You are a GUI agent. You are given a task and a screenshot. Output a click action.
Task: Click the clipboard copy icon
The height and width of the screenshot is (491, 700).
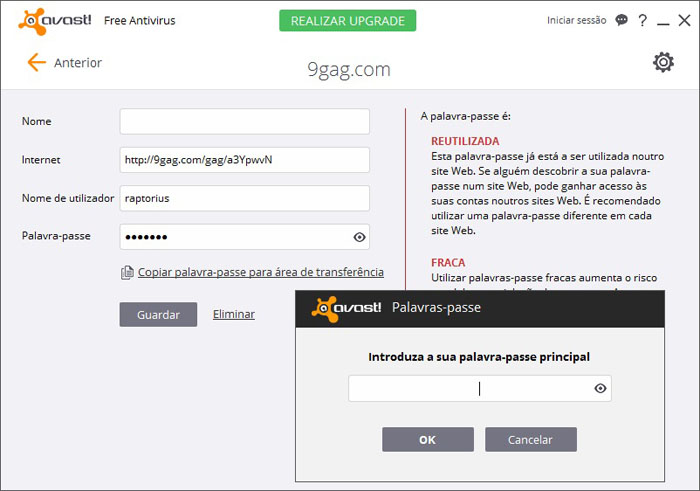point(127,272)
